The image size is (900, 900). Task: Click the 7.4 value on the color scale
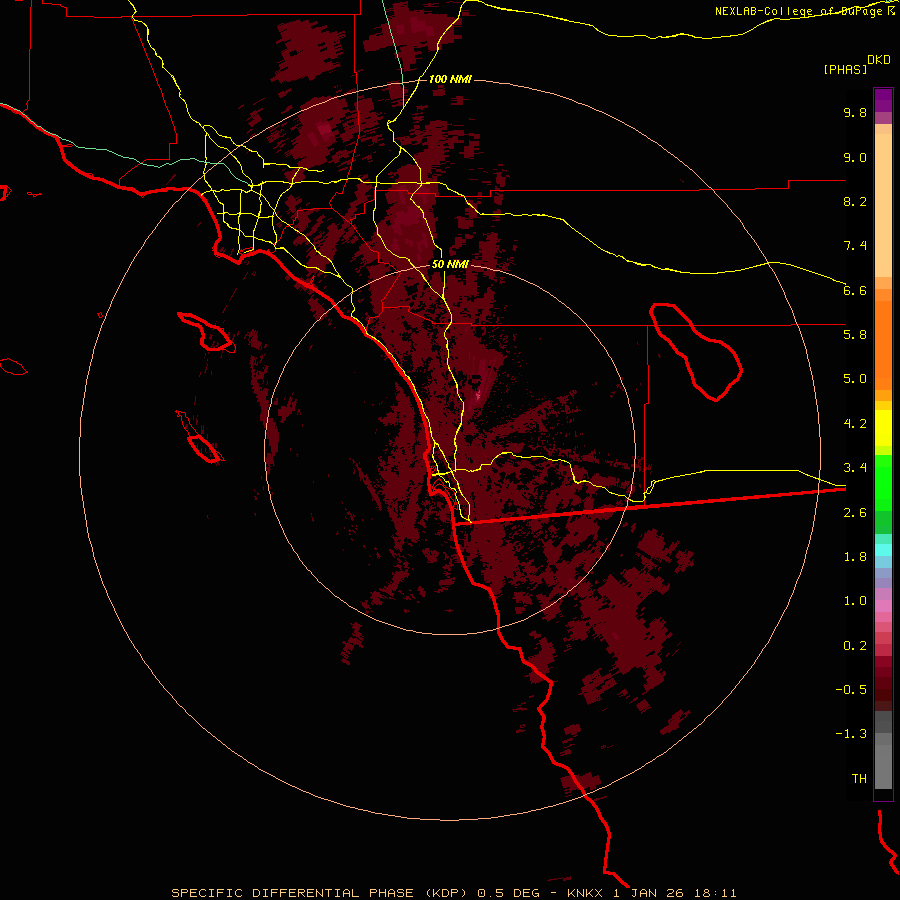855,246
